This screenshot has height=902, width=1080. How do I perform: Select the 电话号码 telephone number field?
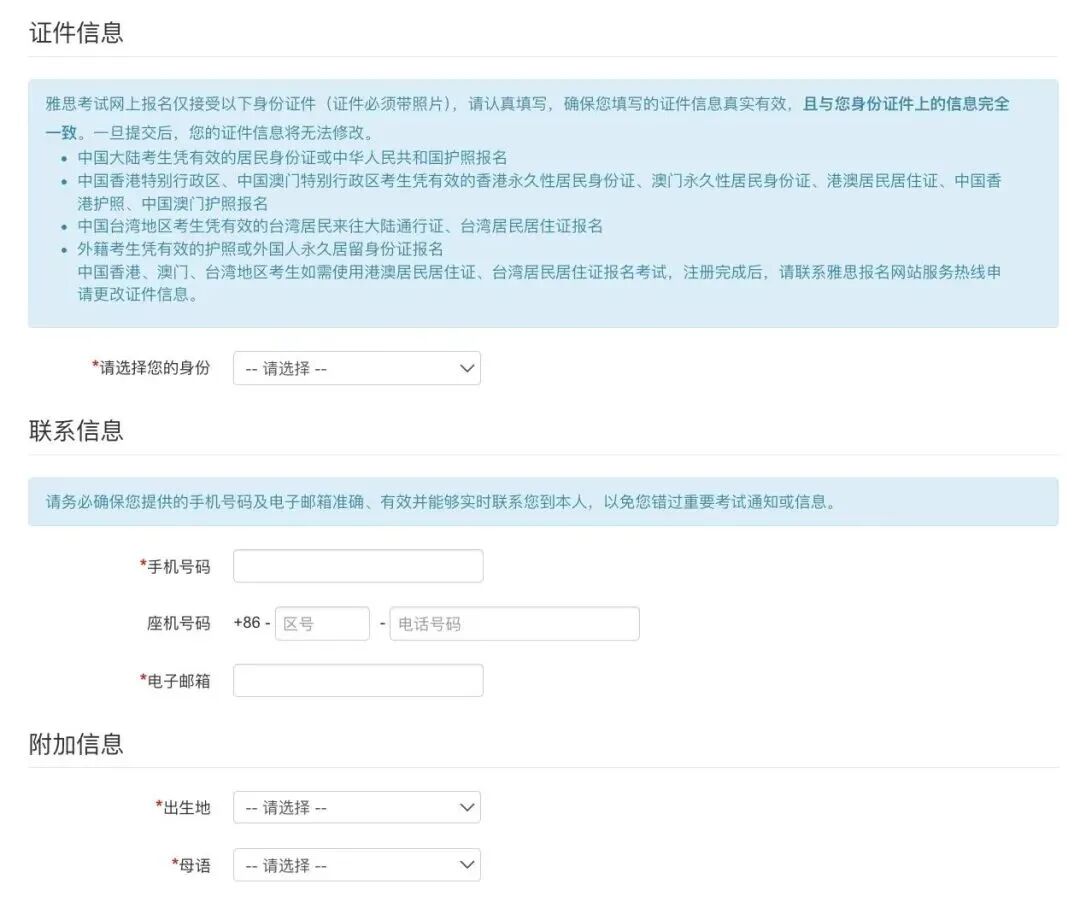[515, 623]
